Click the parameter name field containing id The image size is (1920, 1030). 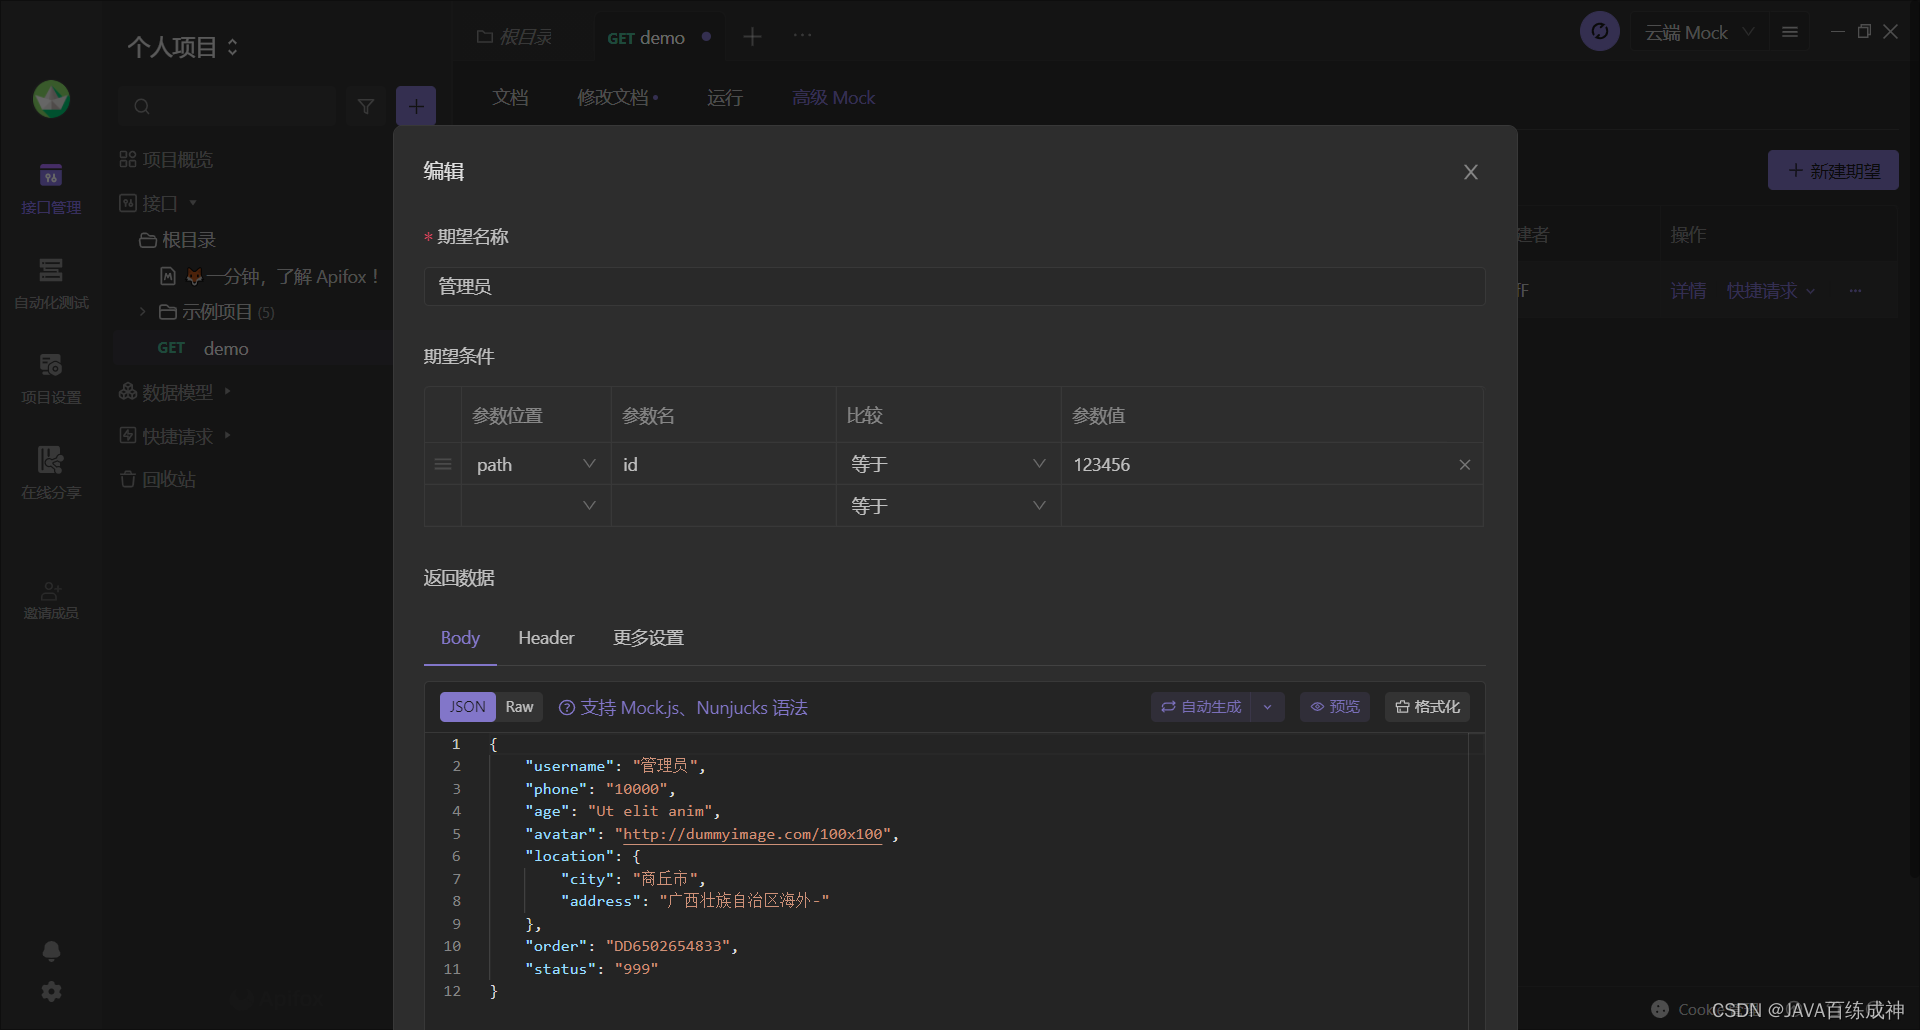pos(723,465)
